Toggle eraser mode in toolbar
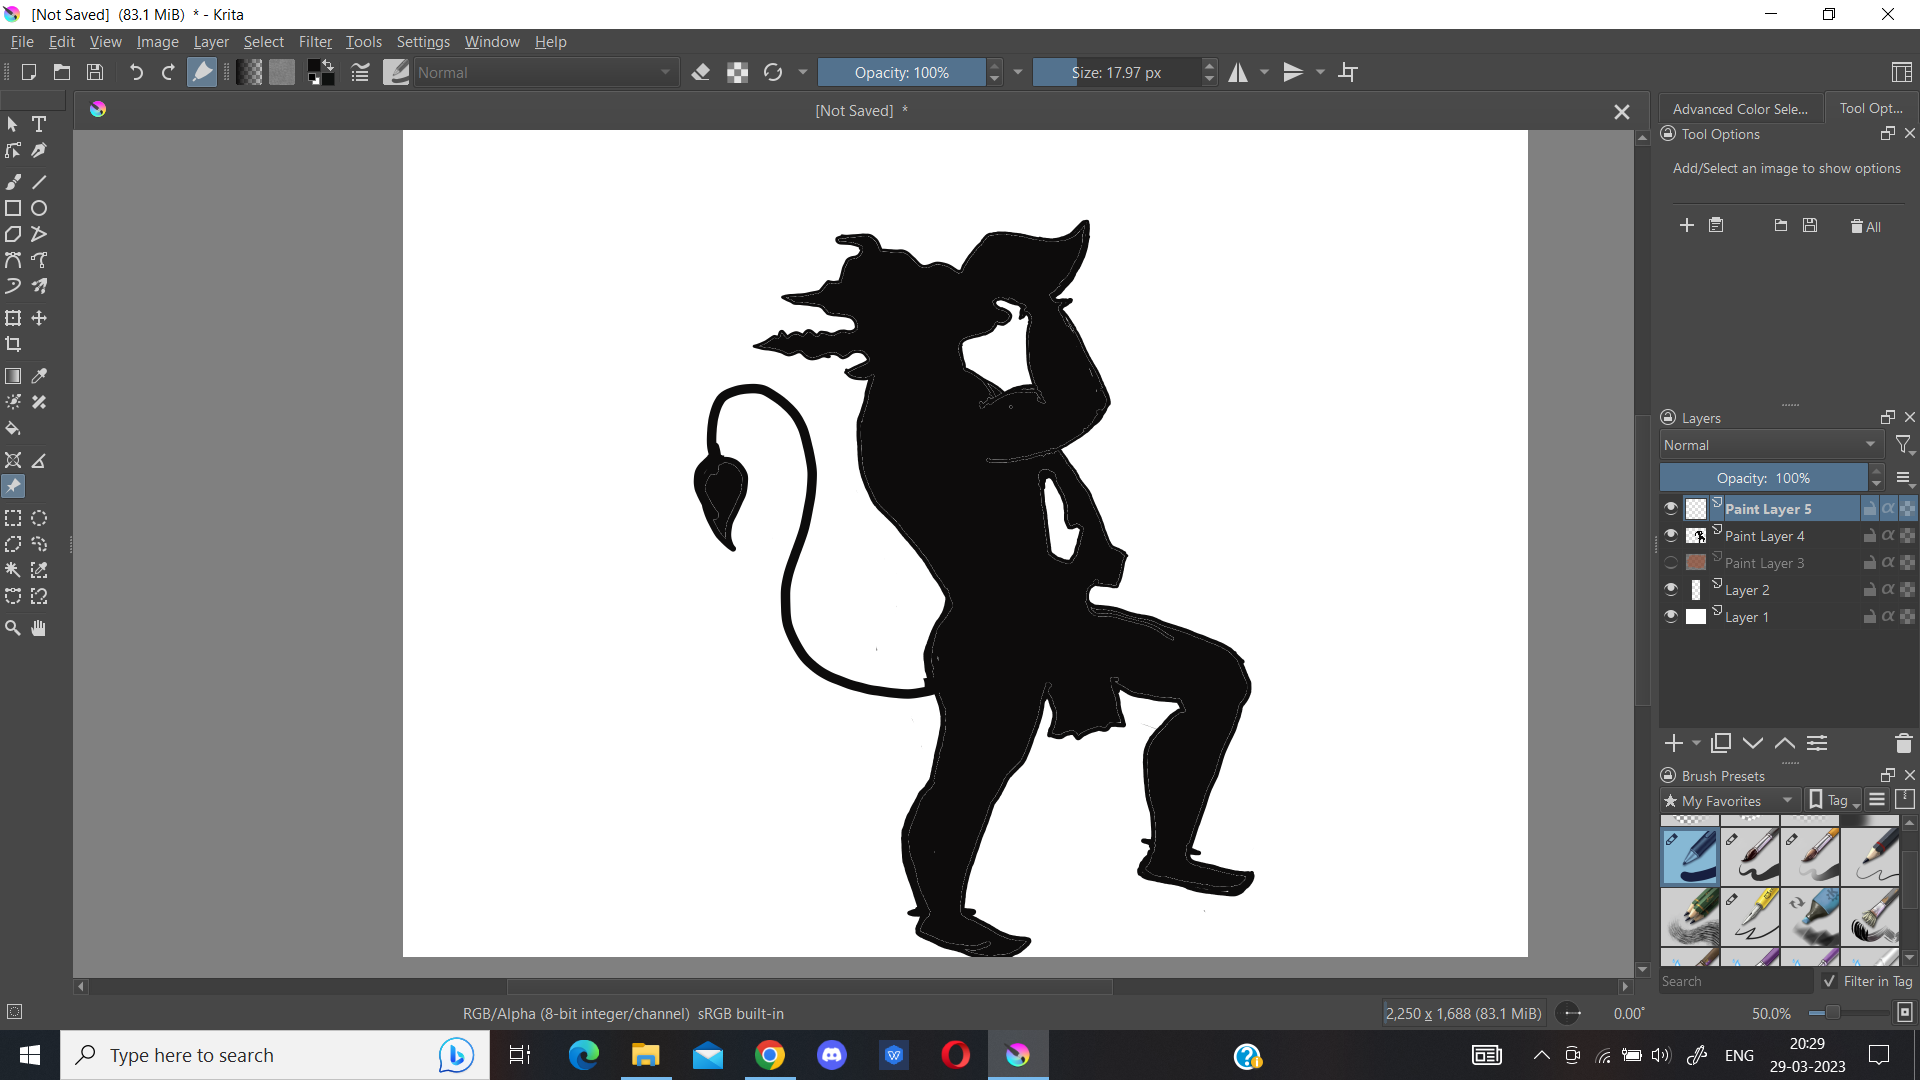Screen dimensions: 1920x1080 pos(701,72)
